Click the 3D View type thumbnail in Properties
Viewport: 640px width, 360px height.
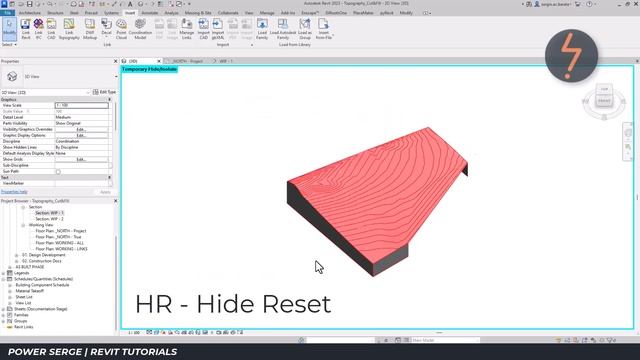pyautogui.click(x=12, y=76)
